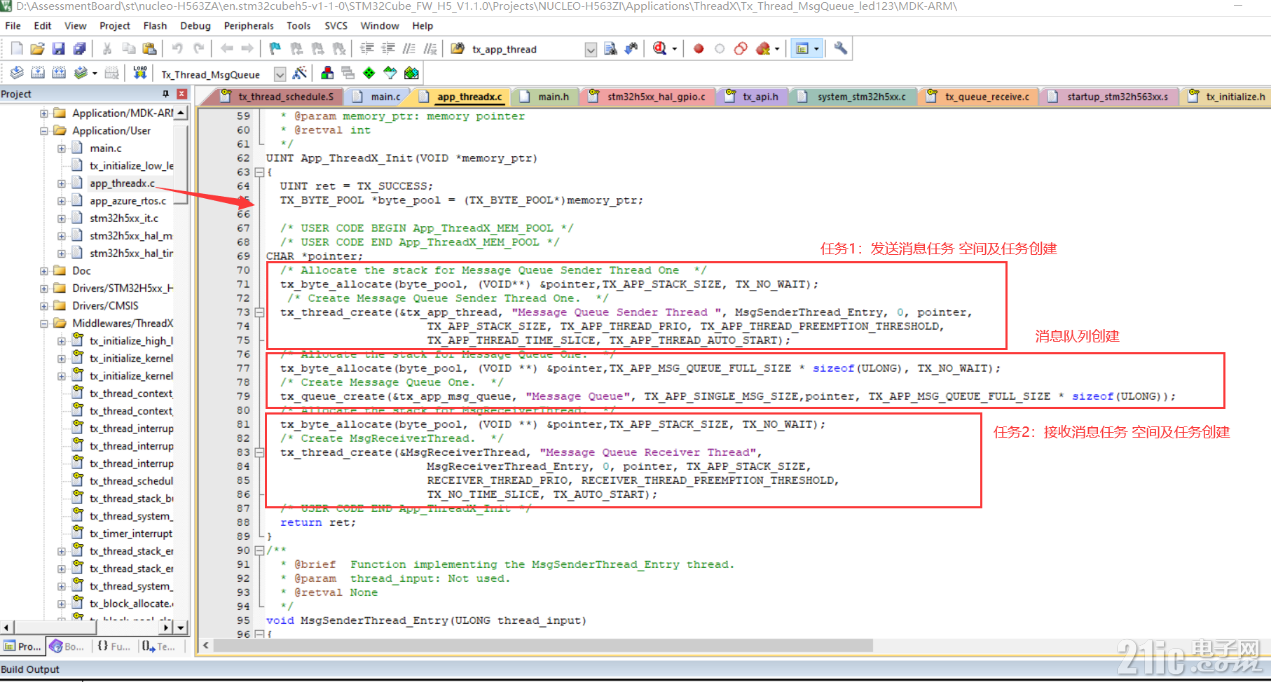Expand the Doc folder

tap(45, 271)
